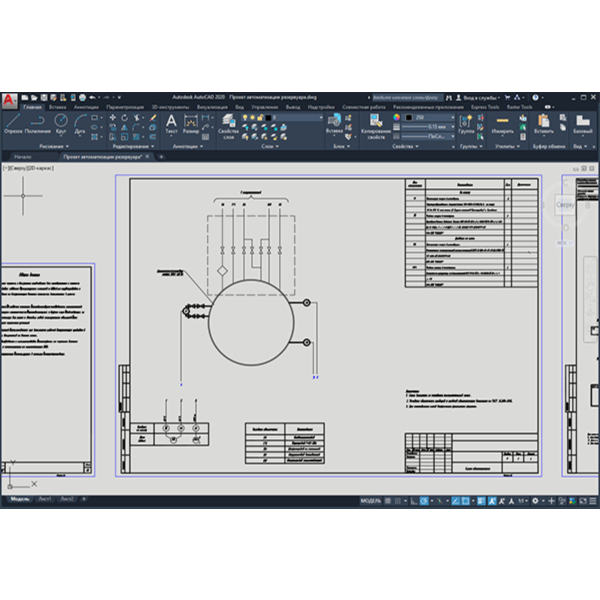Activate the Текст annotation tool
The image size is (600, 600).
click(x=171, y=125)
